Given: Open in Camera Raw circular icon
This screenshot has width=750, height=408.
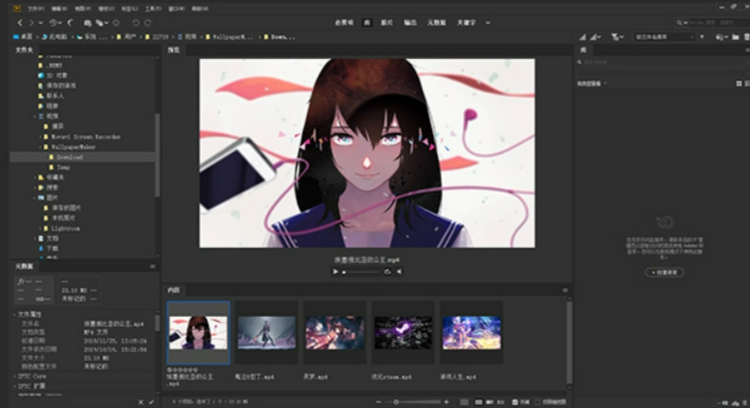Looking at the screenshot, I should 116,22.
